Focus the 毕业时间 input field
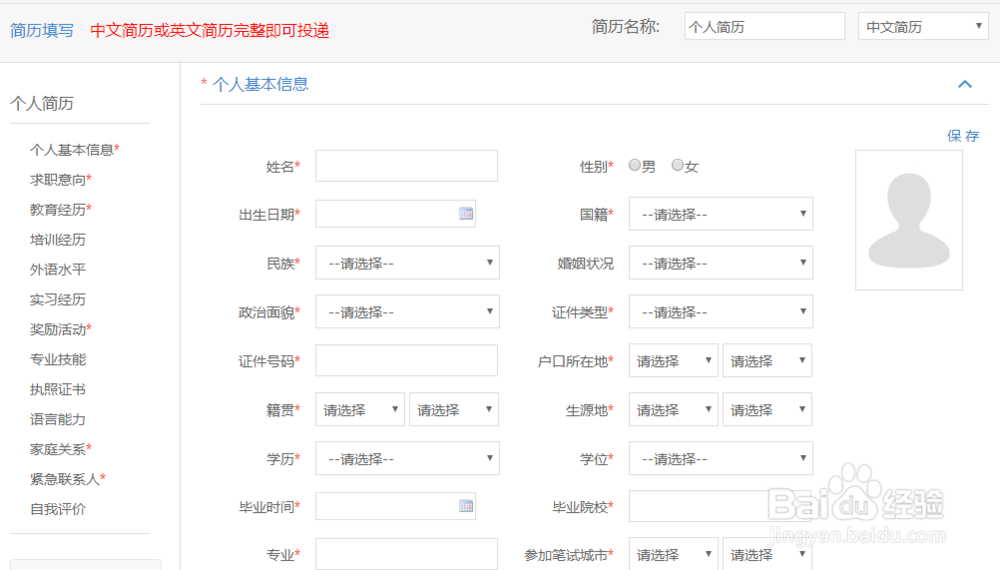The width and height of the screenshot is (1000, 570). [x=395, y=506]
